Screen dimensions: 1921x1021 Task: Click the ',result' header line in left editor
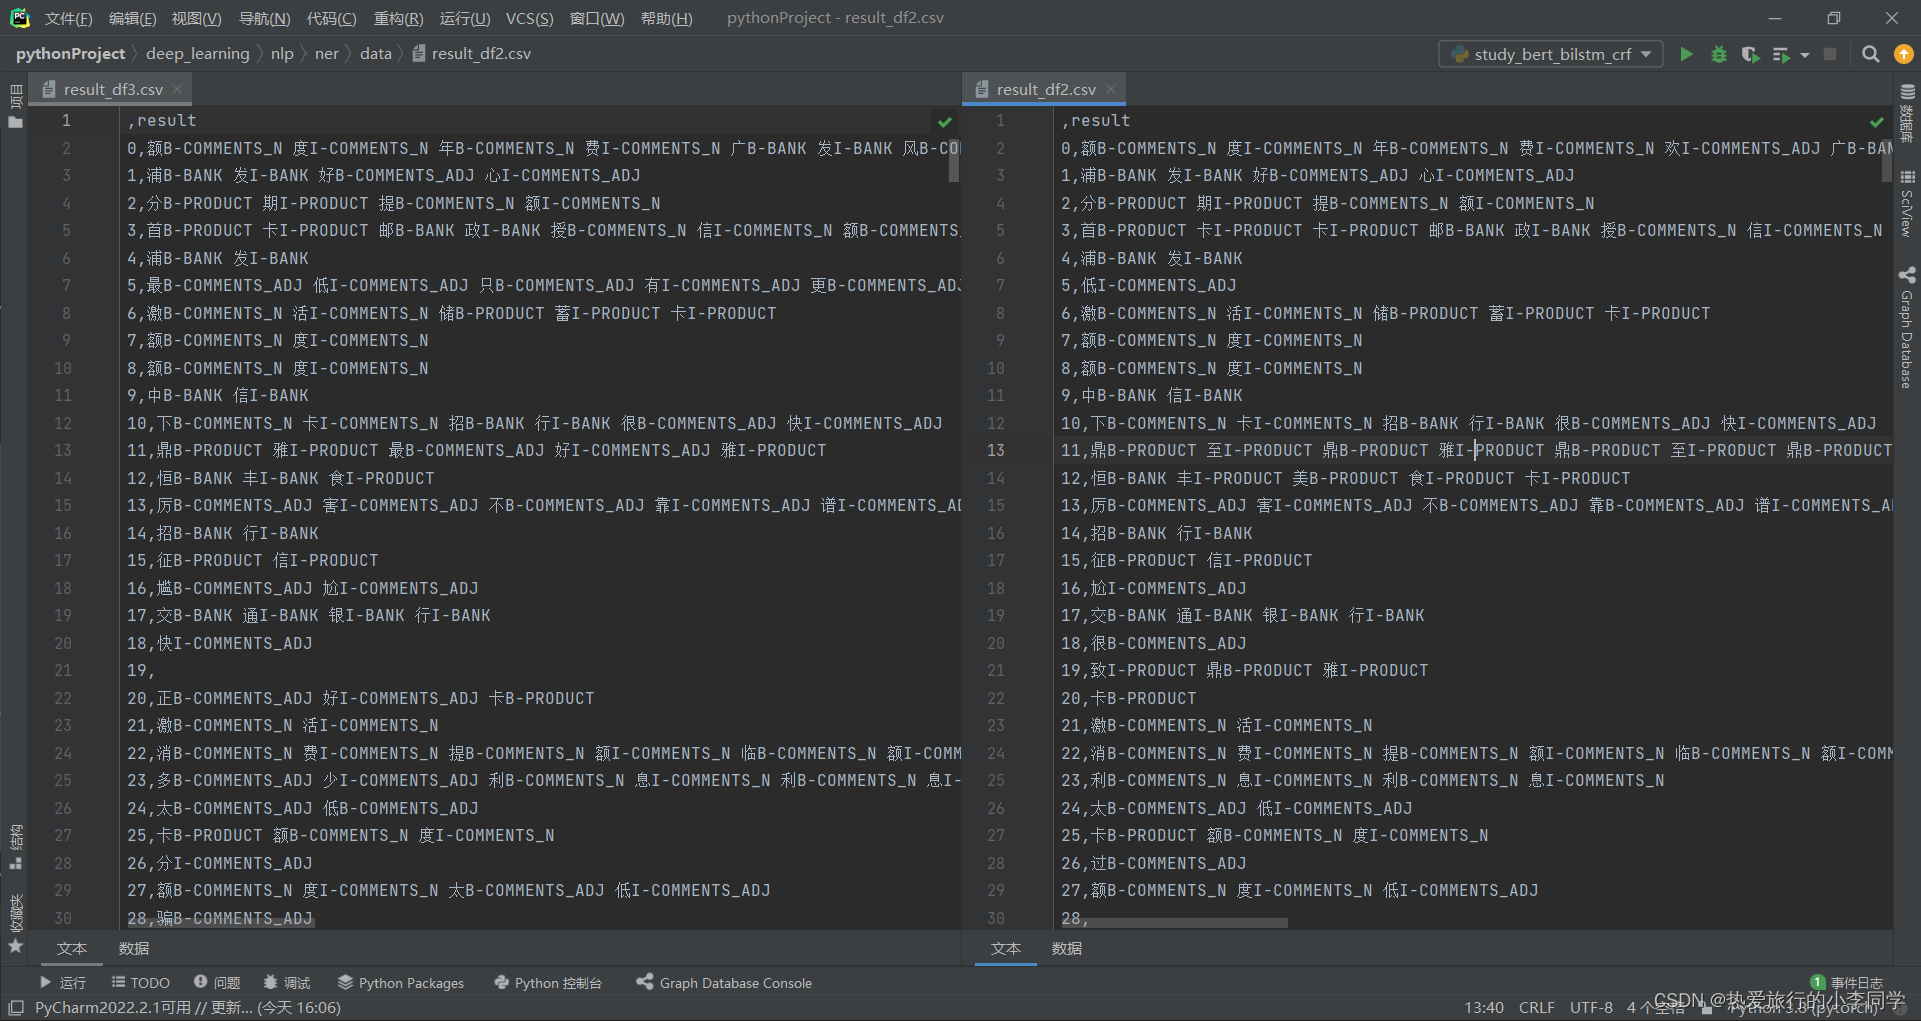click(162, 120)
